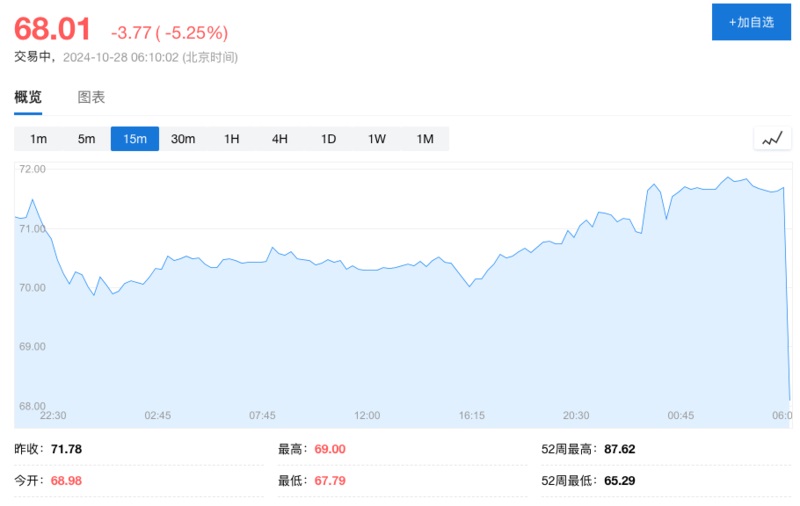Switch to the 概览 tab
Image resolution: width=800 pixels, height=506 pixels.
(x=28, y=97)
